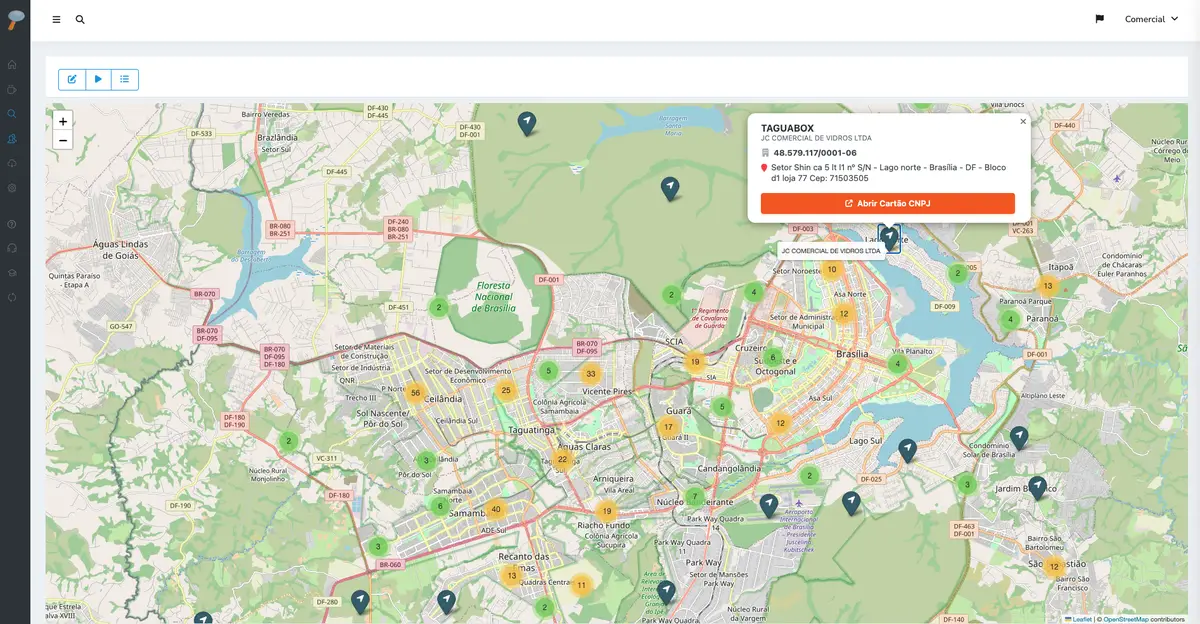This screenshot has height=624, width=1200.
Task: Close the TAGUABOX popup
Action: point(1023,121)
